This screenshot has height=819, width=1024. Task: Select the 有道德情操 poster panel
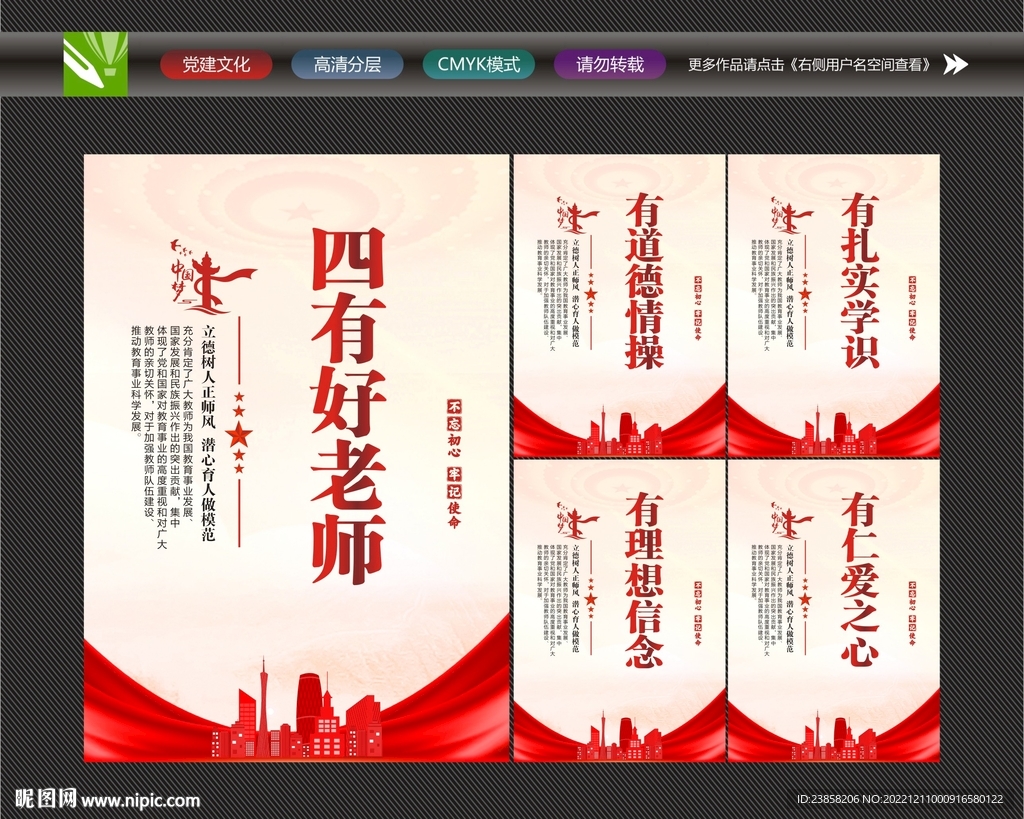(x=620, y=300)
